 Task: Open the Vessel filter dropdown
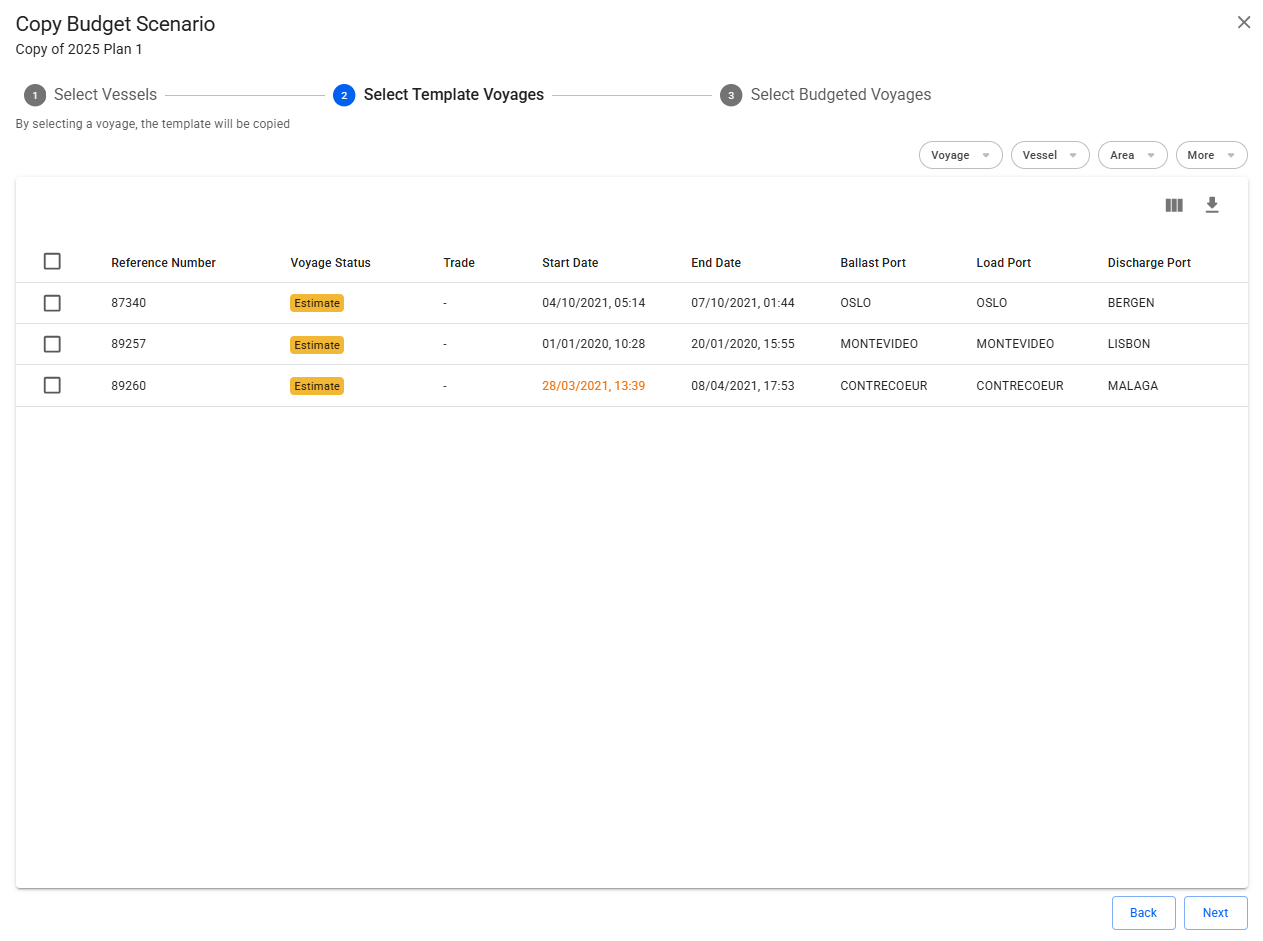pyautogui.click(x=1049, y=155)
